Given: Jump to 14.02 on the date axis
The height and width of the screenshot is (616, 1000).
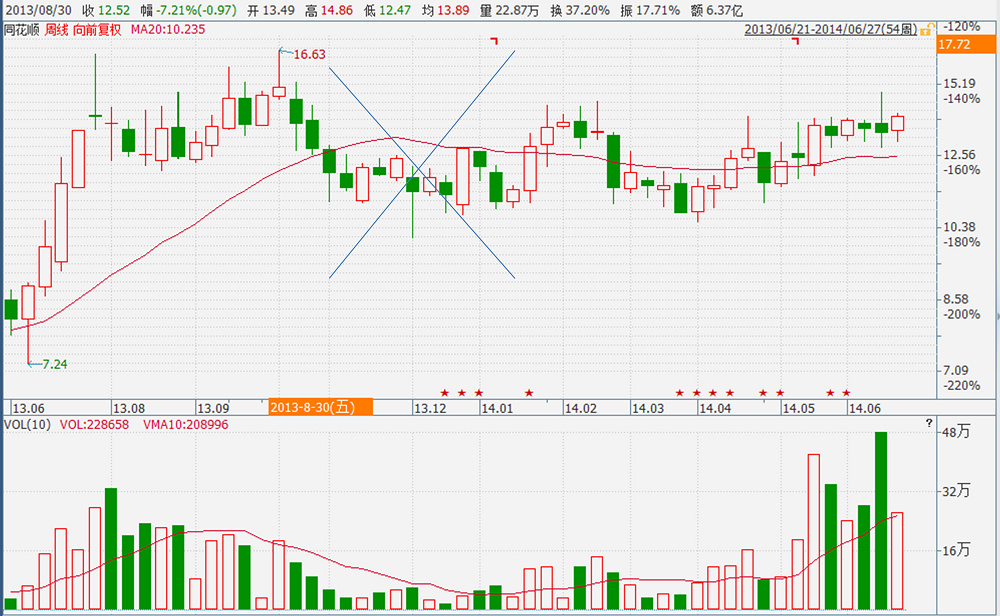Looking at the screenshot, I should [x=581, y=409].
